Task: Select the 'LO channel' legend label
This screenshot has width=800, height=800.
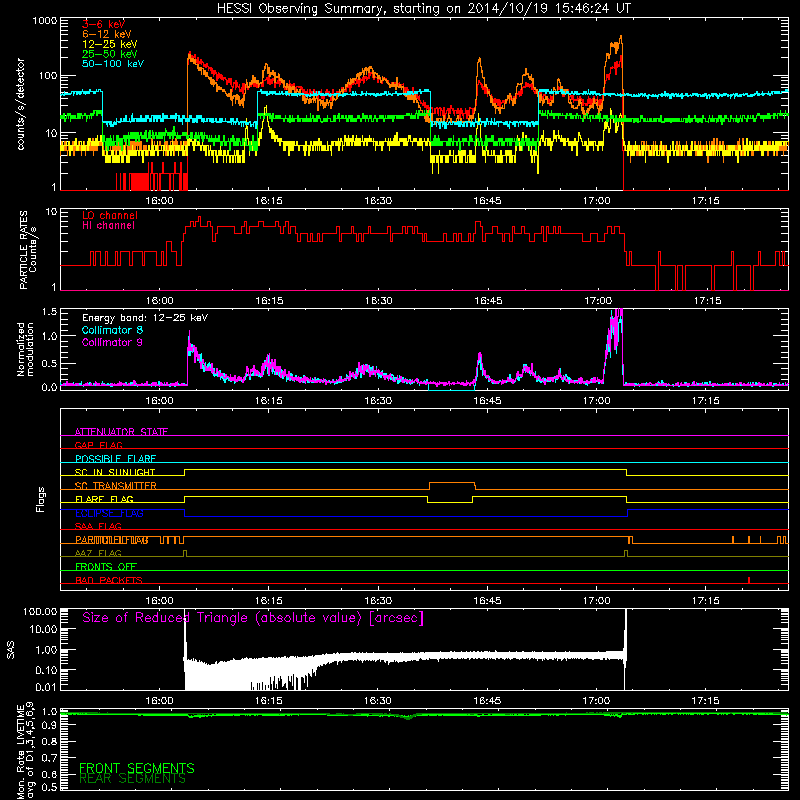Action: pyautogui.click(x=110, y=215)
